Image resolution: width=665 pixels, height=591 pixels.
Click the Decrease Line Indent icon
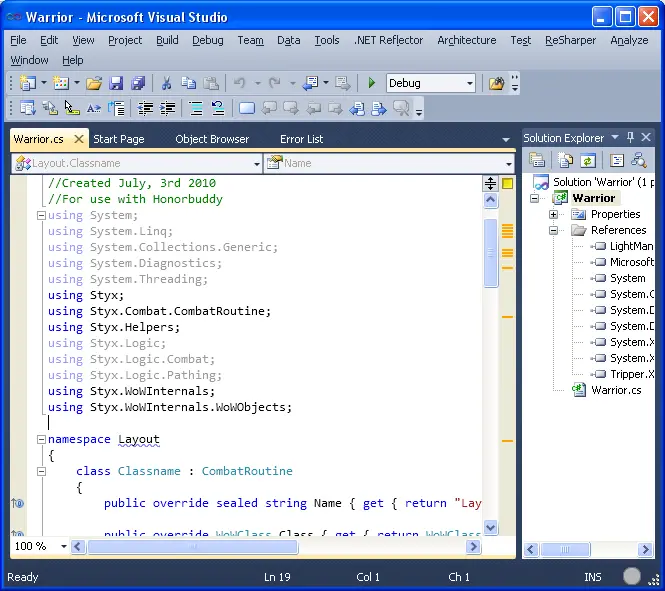145,109
